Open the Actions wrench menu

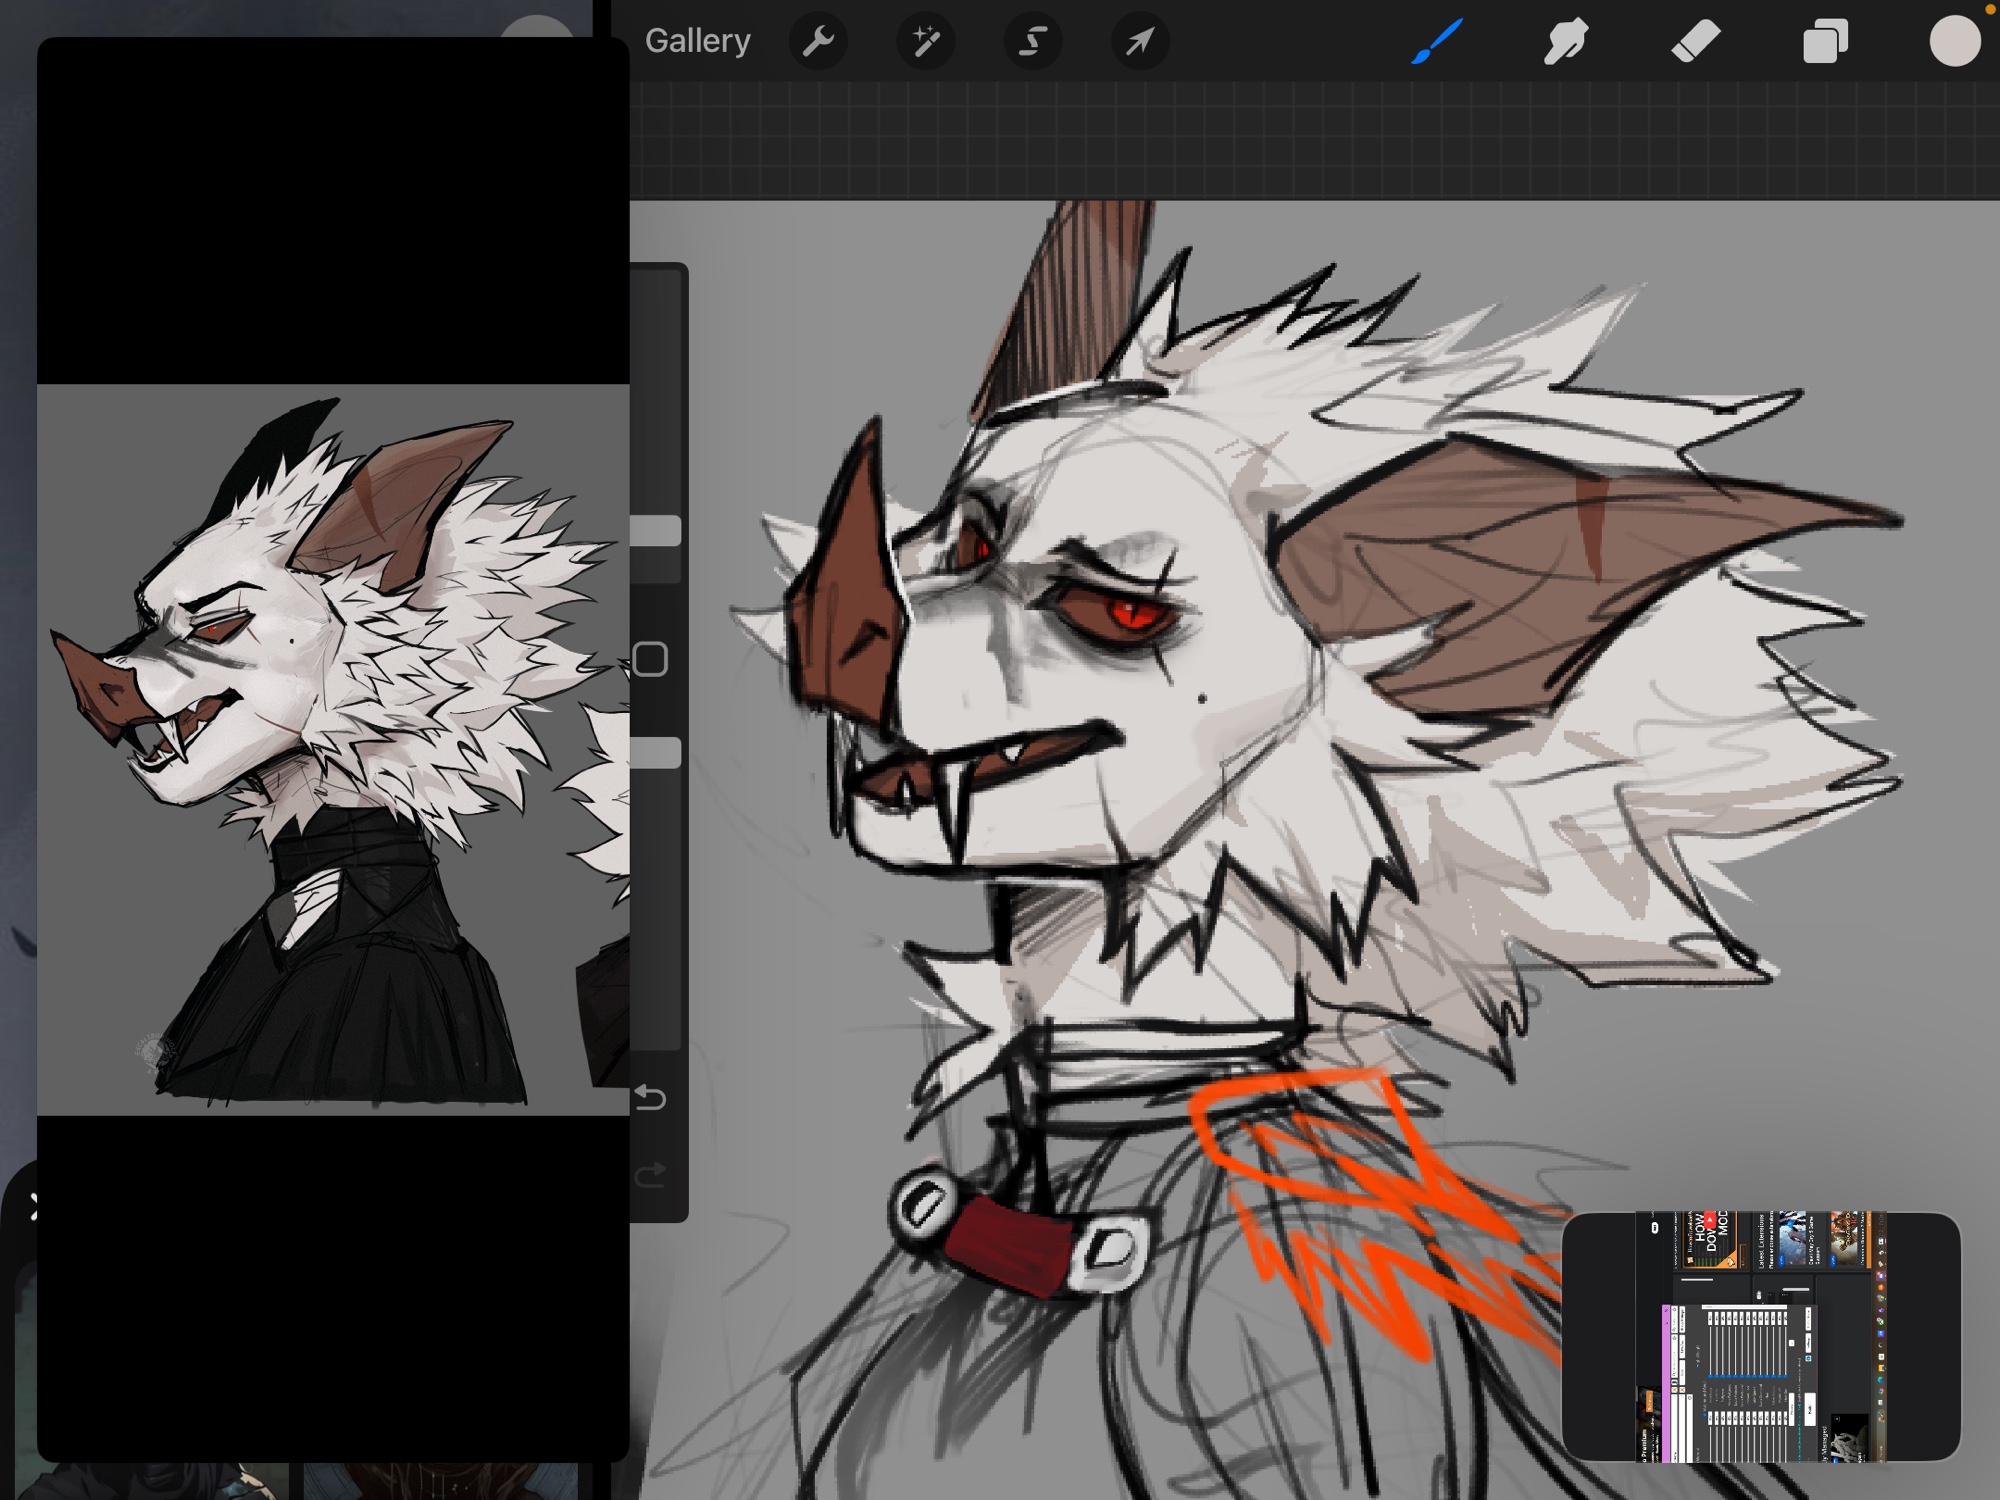[x=818, y=42]
